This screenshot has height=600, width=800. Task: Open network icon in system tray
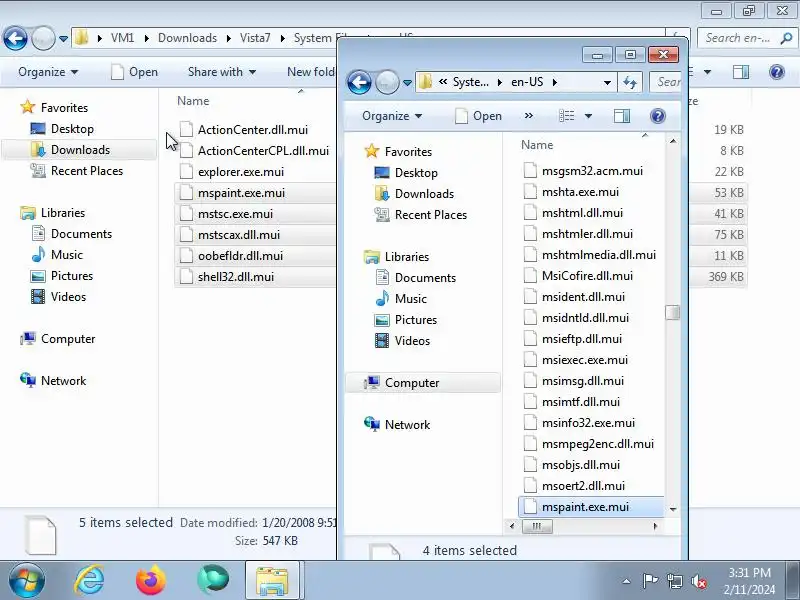click(674, 581)
